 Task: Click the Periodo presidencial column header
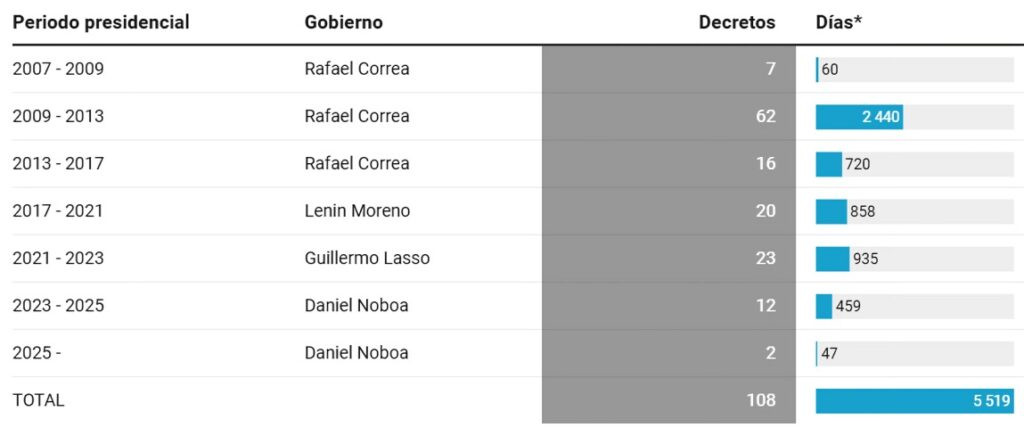tap(101, 22)
